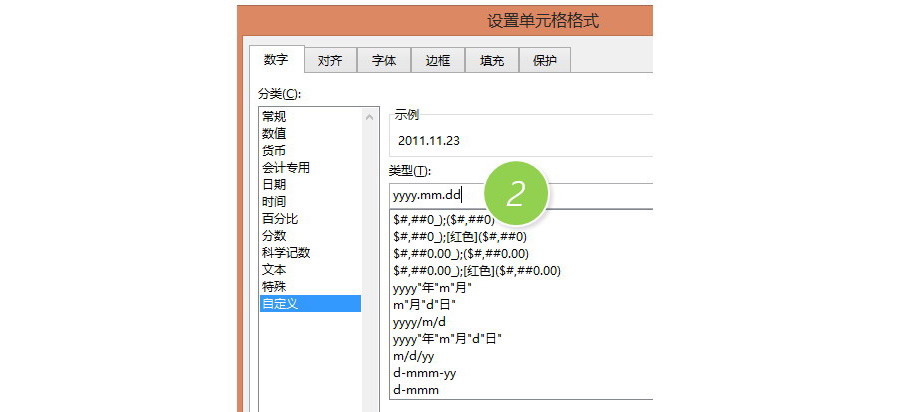Switch to the 数字 tab
The height and width of the screenshot is (412, 900).
point(276,60)
